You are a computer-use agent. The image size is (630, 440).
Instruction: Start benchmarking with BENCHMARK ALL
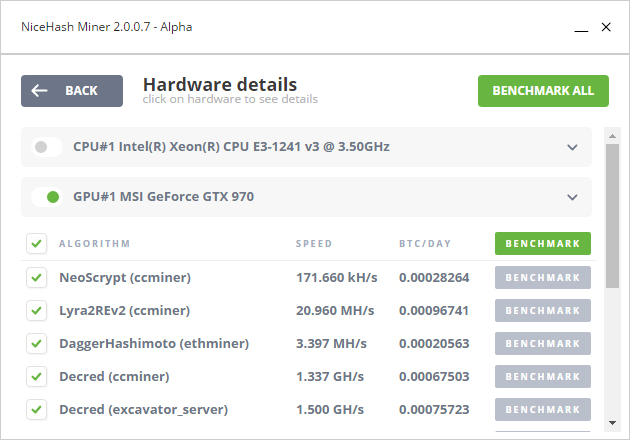pyautogui.click(x=543, y=91)
